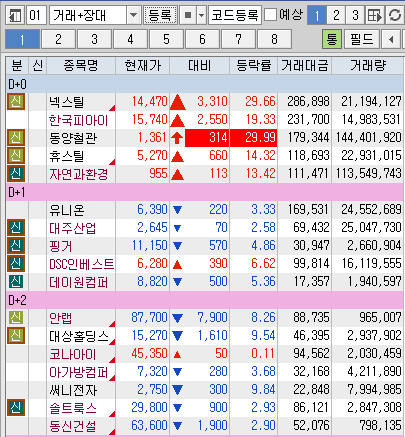
Task: Click the D+0 group header row
Action: [204, 84]
